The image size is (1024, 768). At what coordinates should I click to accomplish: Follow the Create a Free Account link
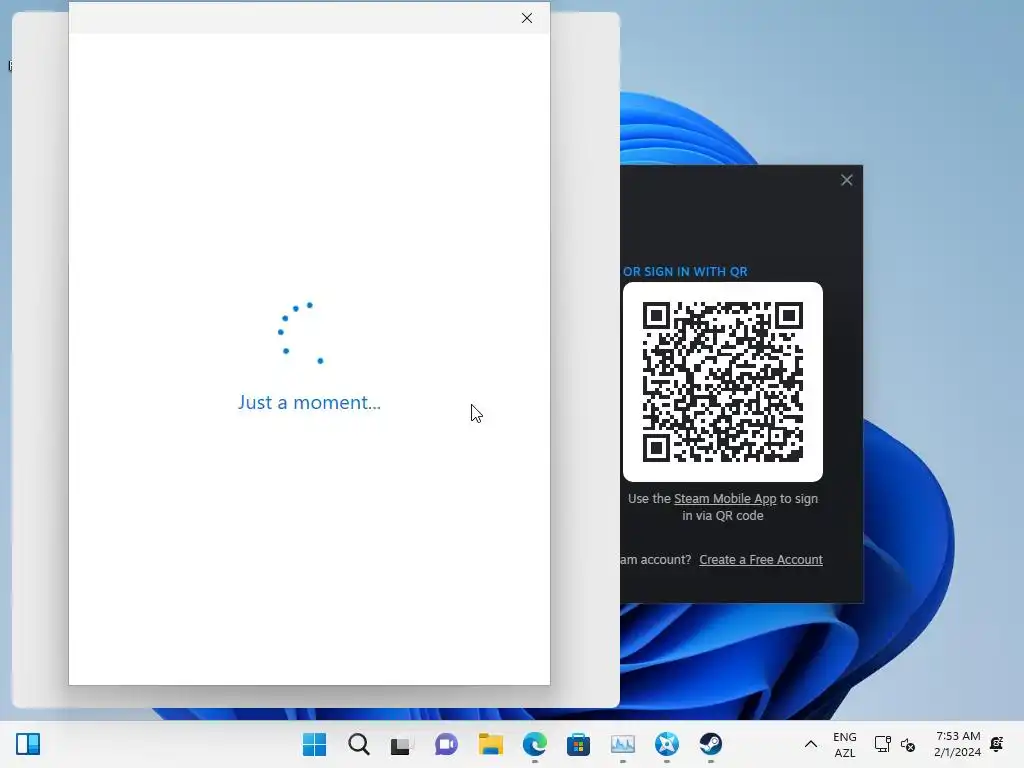(761, 560)
